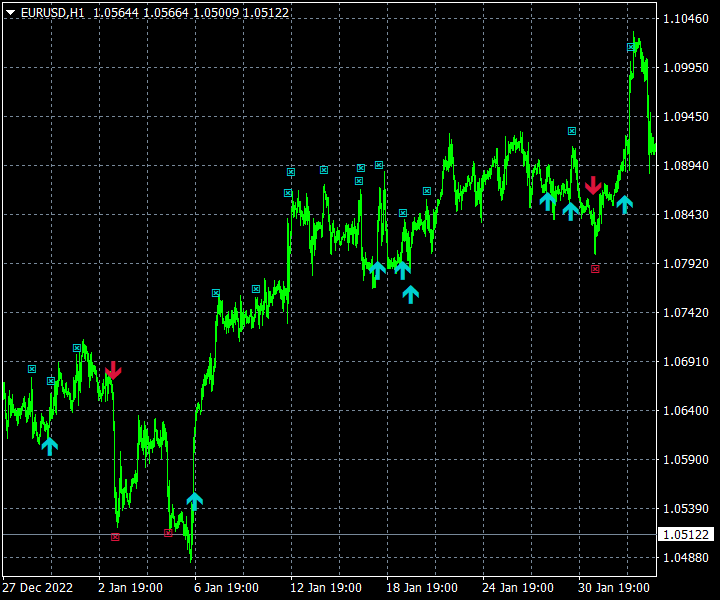This screenshot has height=600, width=720.
Task: Select the cyan close marker at 1.08940 left of 18 Jan
Action: 379,165
